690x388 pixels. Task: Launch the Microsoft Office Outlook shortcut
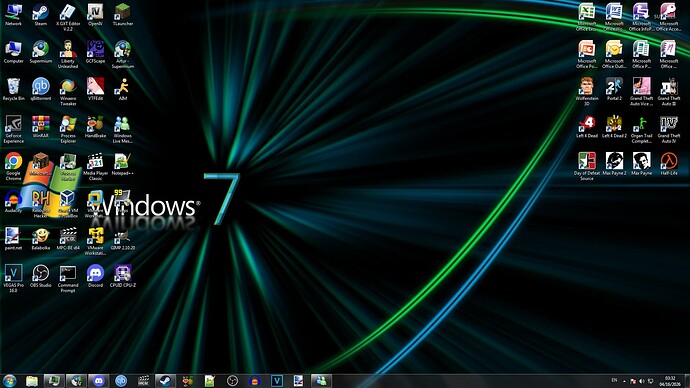[614, 55]
